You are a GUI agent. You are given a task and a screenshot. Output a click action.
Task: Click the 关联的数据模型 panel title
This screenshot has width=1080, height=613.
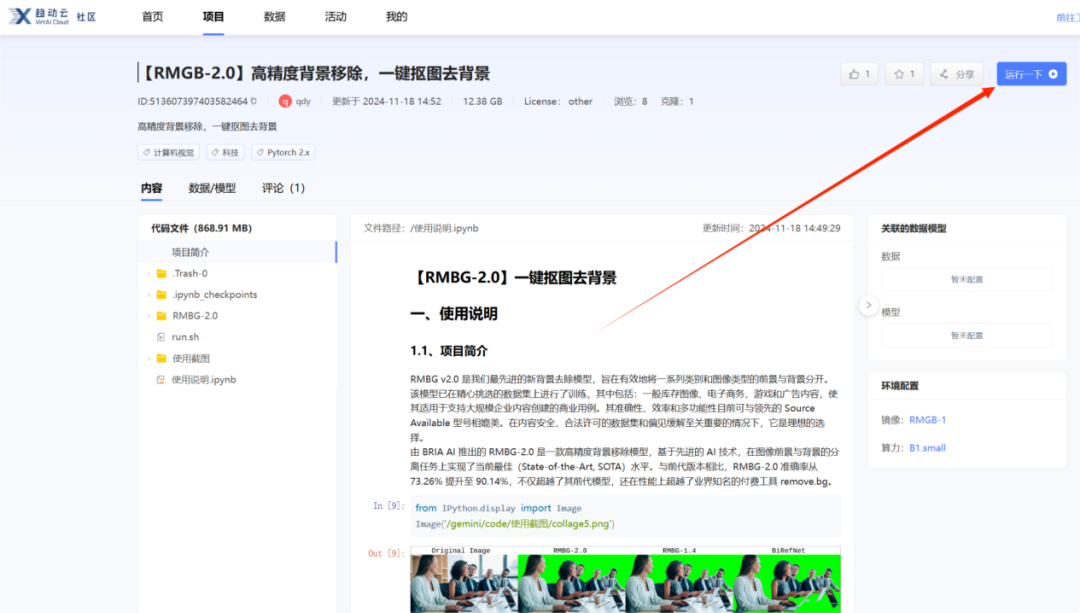pyautogui.click(x=913, y=228)
